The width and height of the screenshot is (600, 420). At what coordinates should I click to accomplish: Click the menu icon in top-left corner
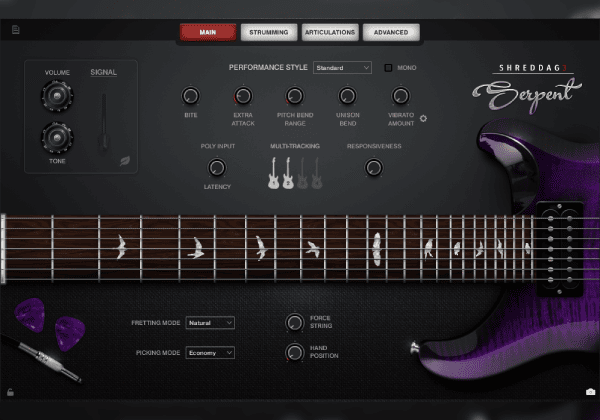coord(16,30)
